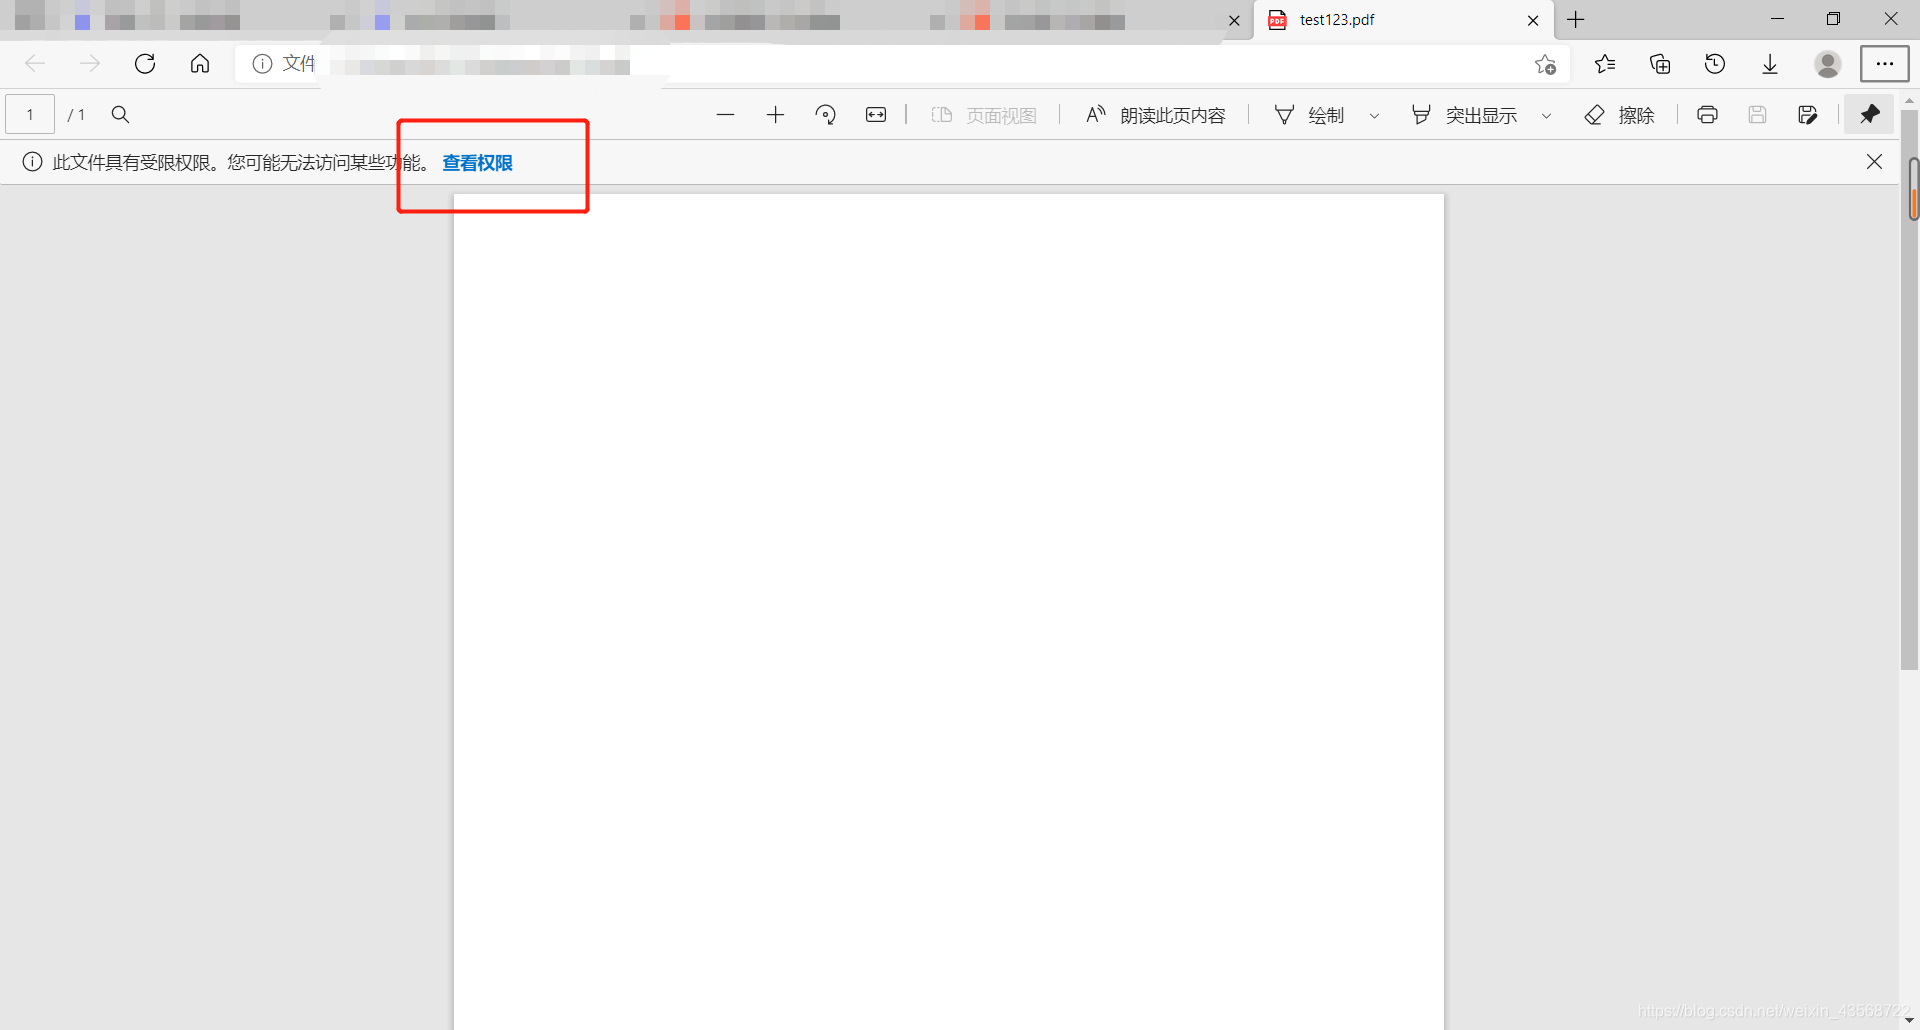Close the blurred tab left of test123.pdf

(1234, 20)
